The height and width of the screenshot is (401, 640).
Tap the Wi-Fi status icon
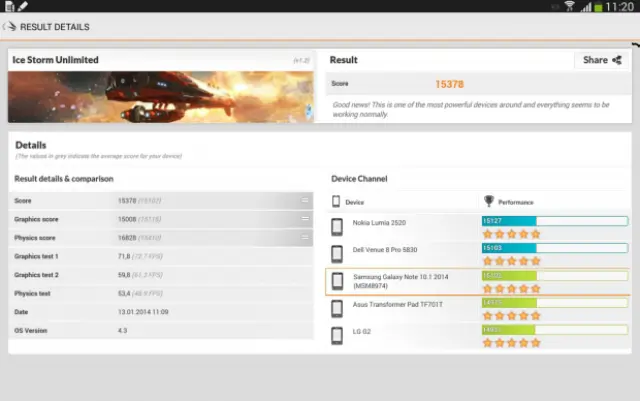pos(570,6)
